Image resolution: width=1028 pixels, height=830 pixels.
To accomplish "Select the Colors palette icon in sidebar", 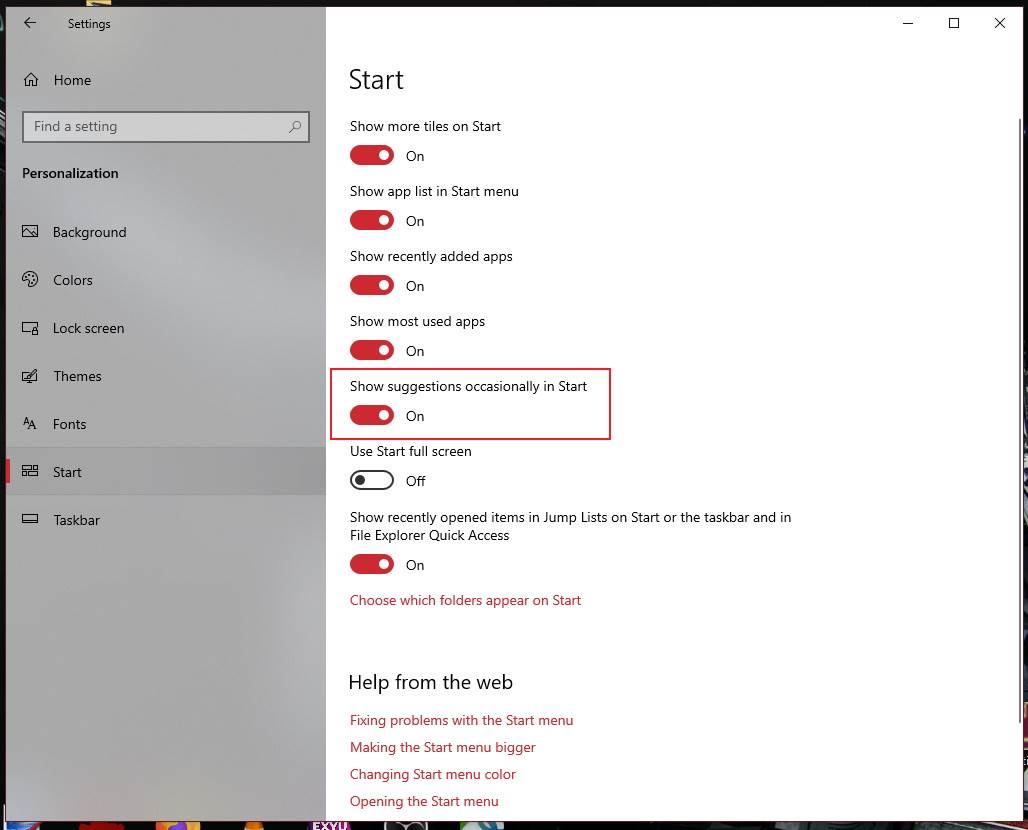I will tap(31, 280).
